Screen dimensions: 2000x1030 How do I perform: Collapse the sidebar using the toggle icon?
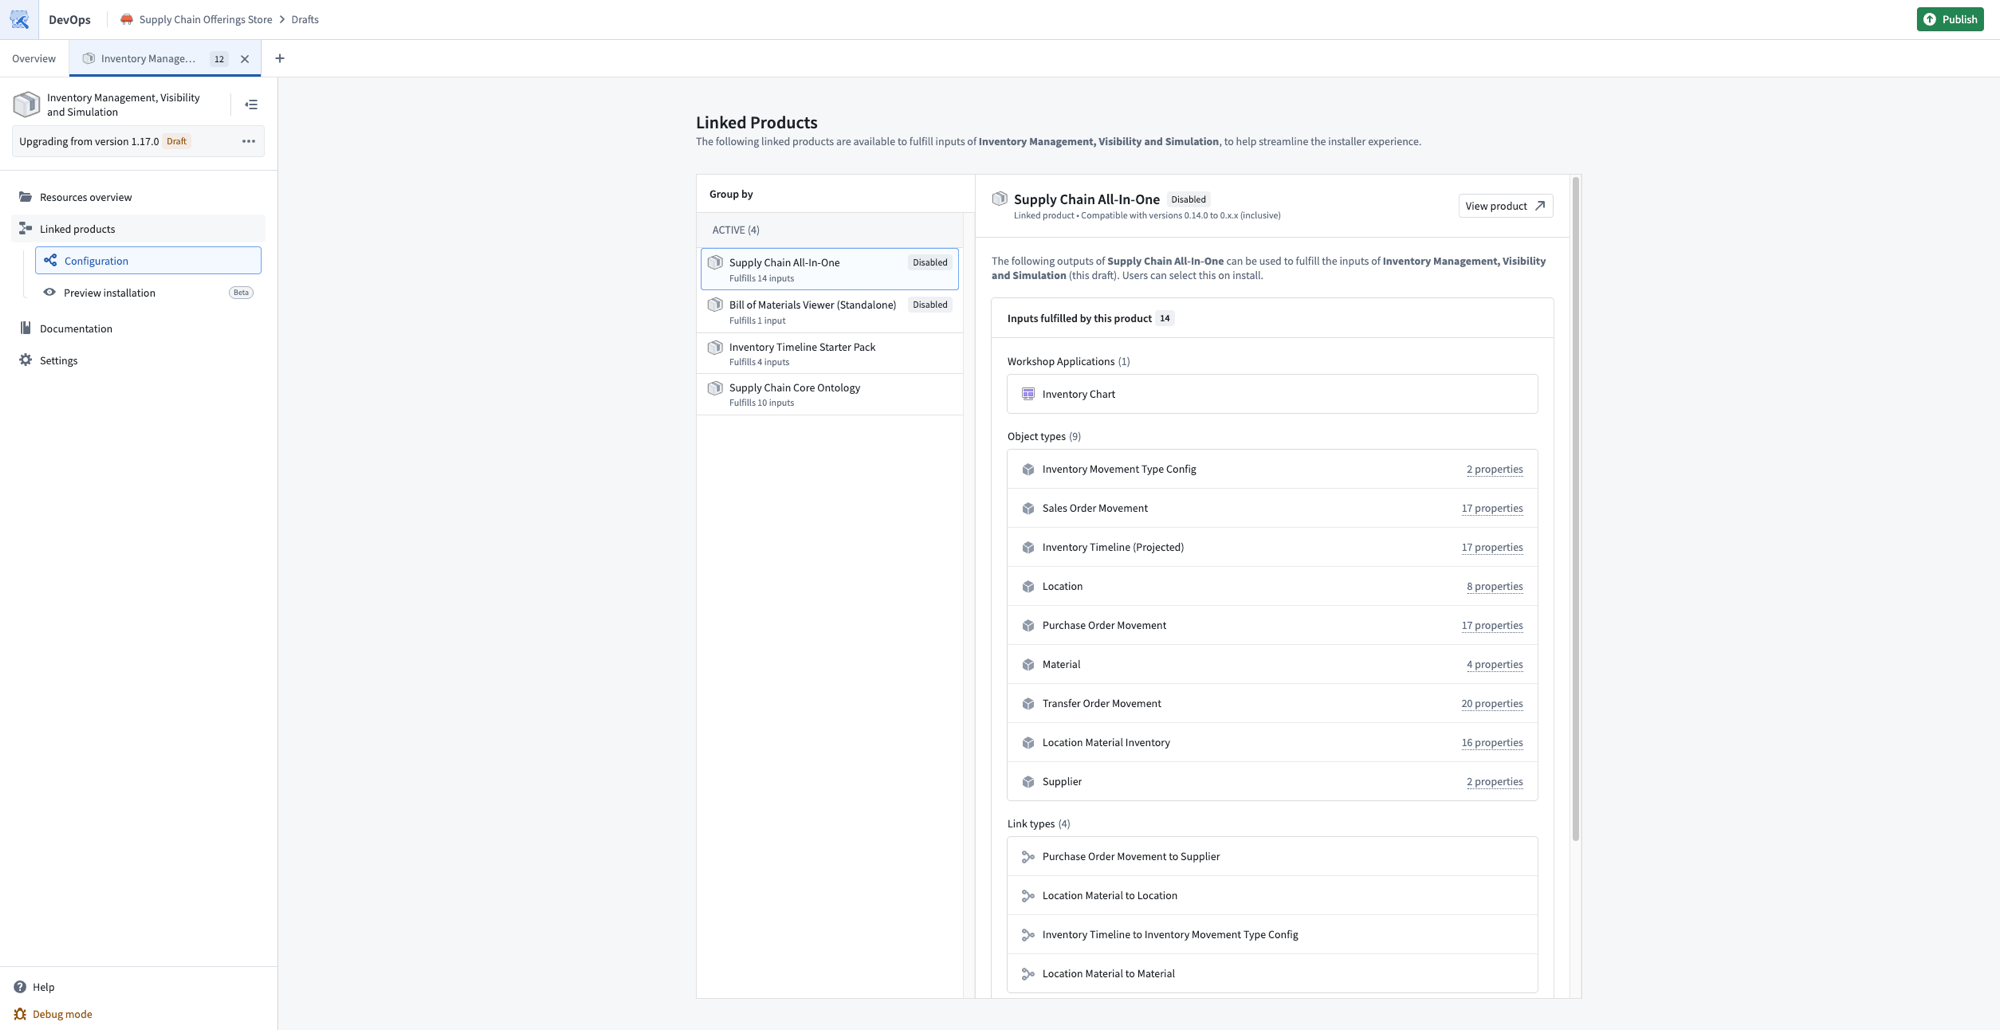(251, 105)
